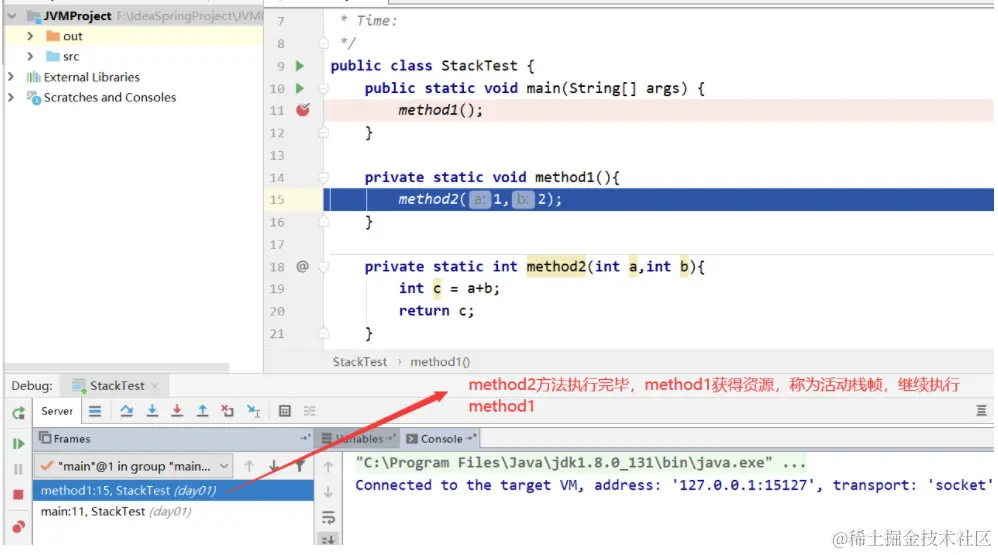
Task: Click run gutter arrow beside main method
Action: [x=300, y=88]
